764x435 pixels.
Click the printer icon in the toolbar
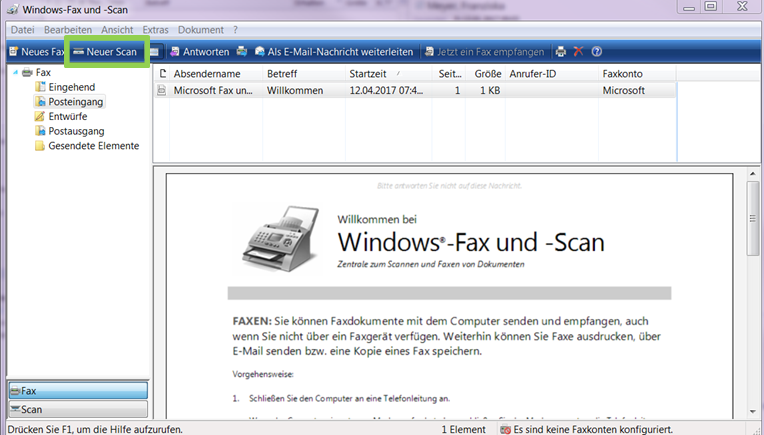coord(561,52)
